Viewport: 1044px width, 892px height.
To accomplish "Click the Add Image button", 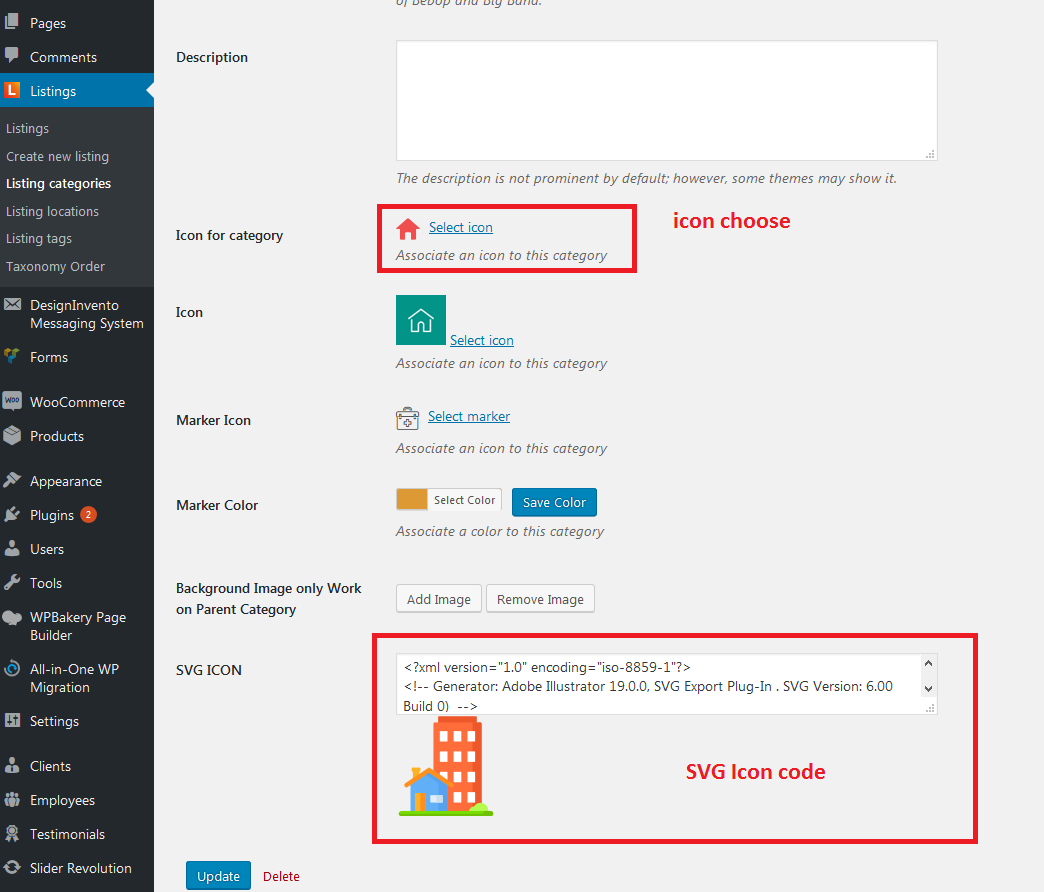I will click(x=439, y=599).
